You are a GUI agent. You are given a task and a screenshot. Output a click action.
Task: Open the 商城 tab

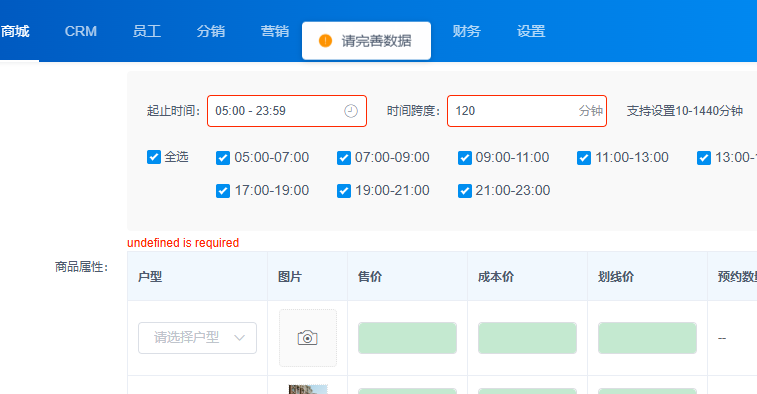(x=15, y=31)
